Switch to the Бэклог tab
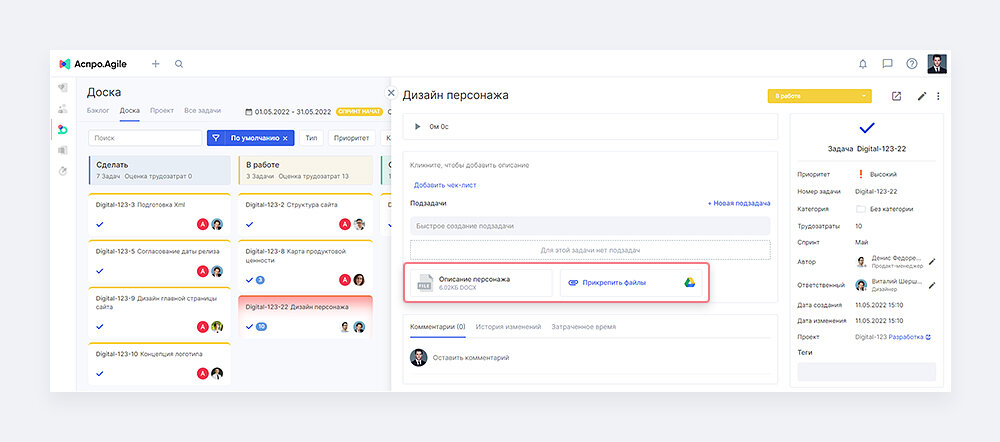1000x442 pixels. (98, 110)
